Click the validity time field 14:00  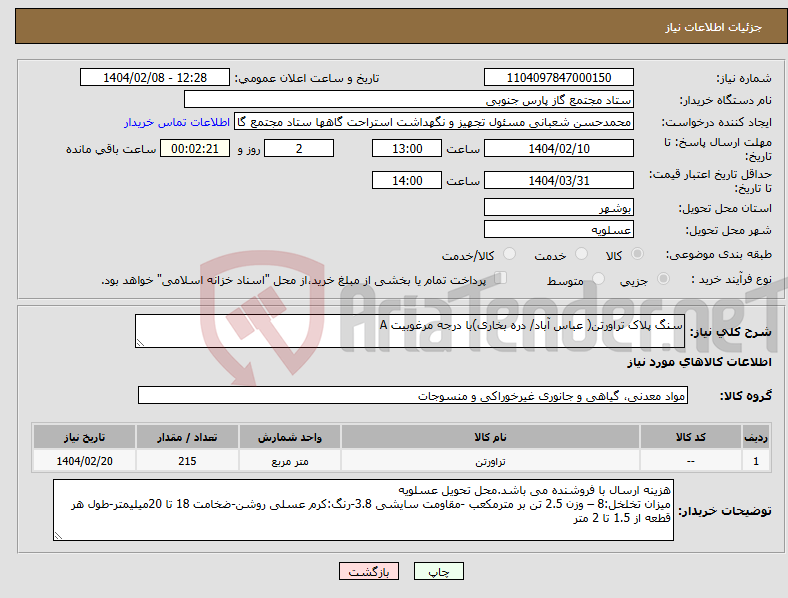407,180
